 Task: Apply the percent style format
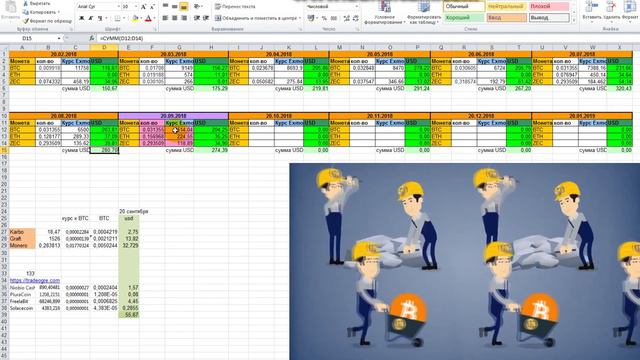(324, 18)
